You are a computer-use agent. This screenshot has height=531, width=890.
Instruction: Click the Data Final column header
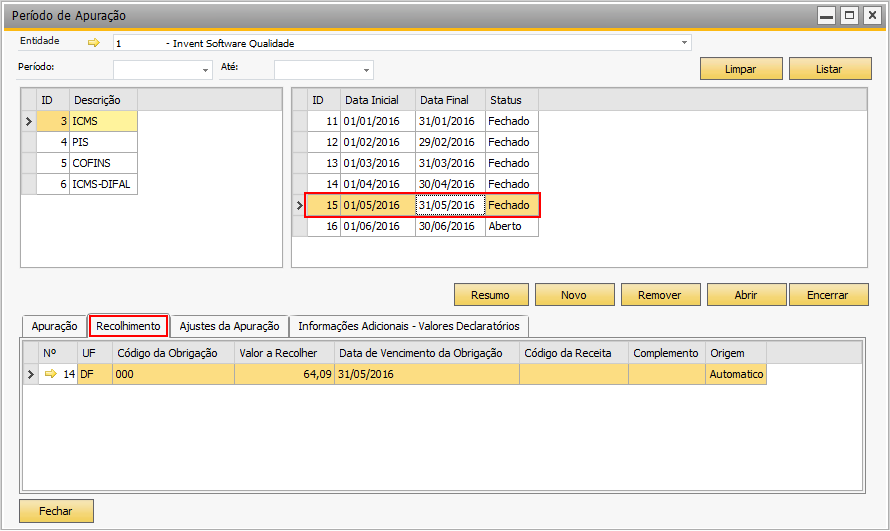(x=450, y=100)
